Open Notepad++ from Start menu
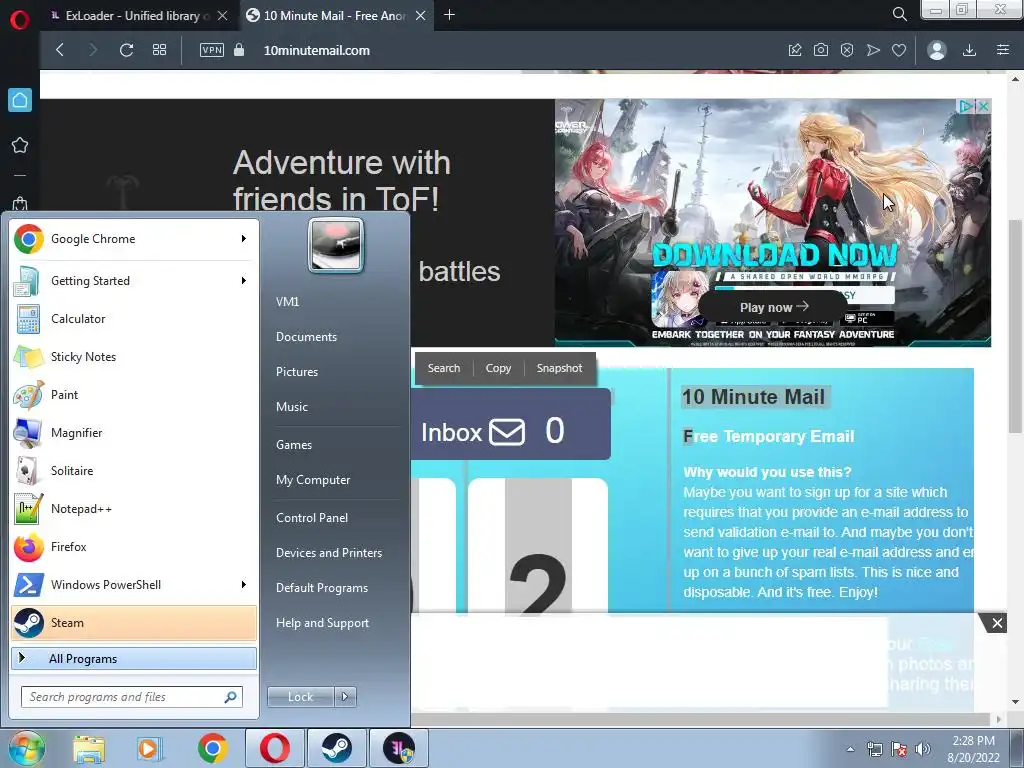 click(134, 509)
